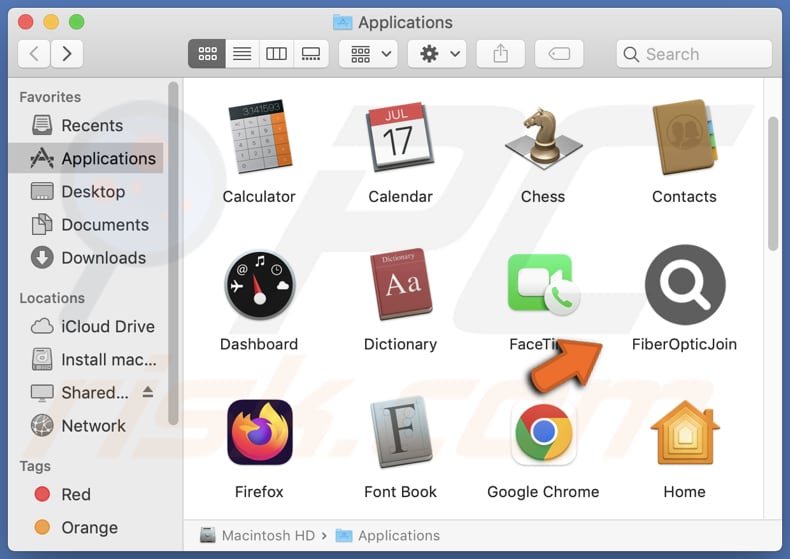
Task: Go back with the left chevron button
Action: [34, 53]
